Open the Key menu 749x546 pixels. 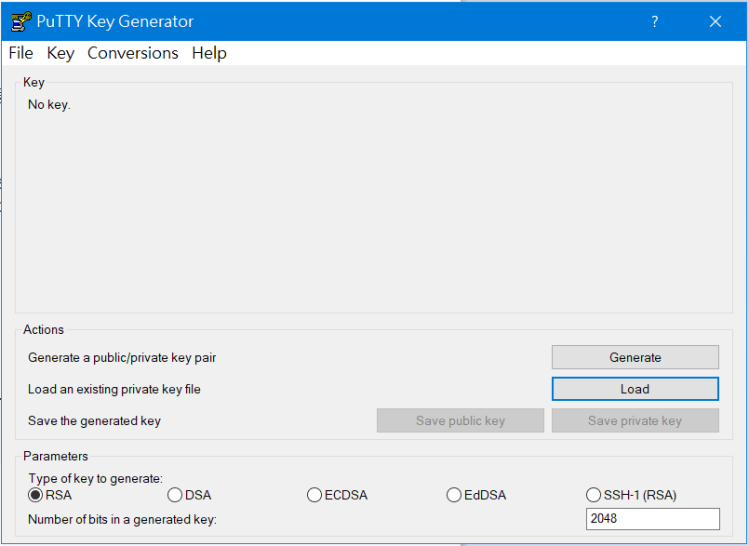click(61, 53)
